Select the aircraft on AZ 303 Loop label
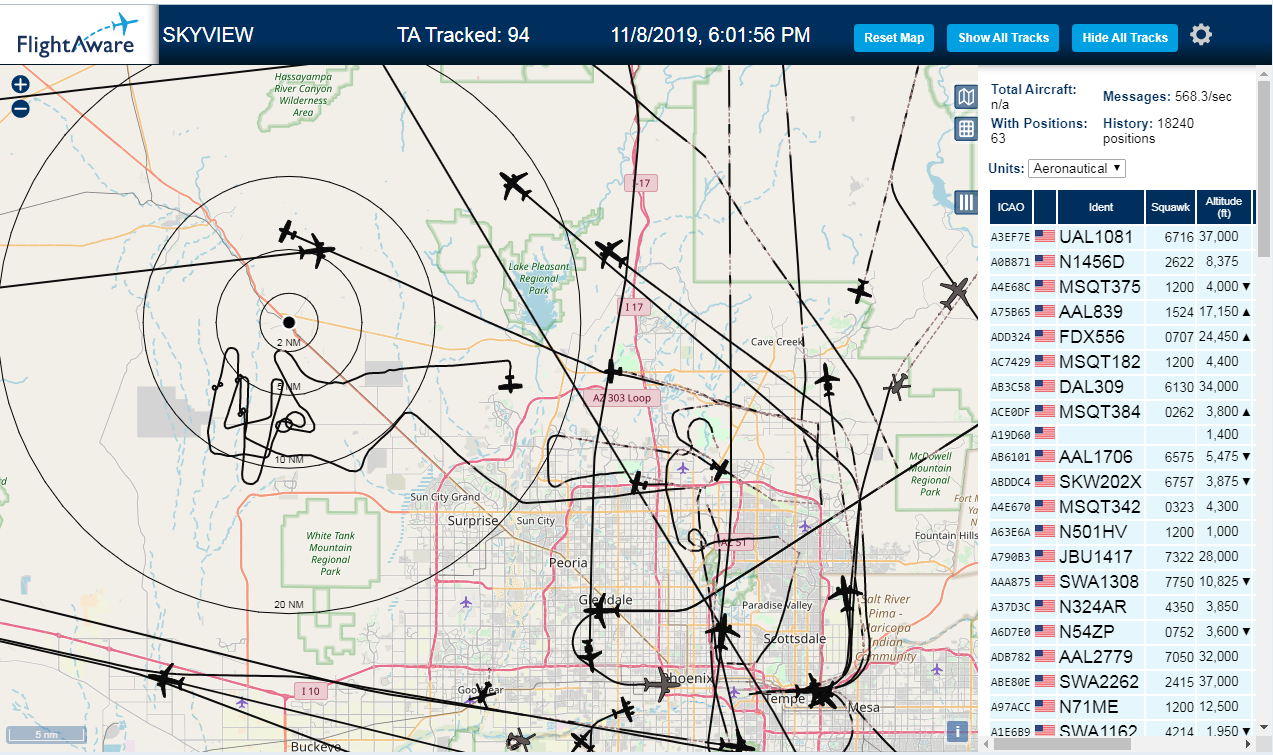 613,372
